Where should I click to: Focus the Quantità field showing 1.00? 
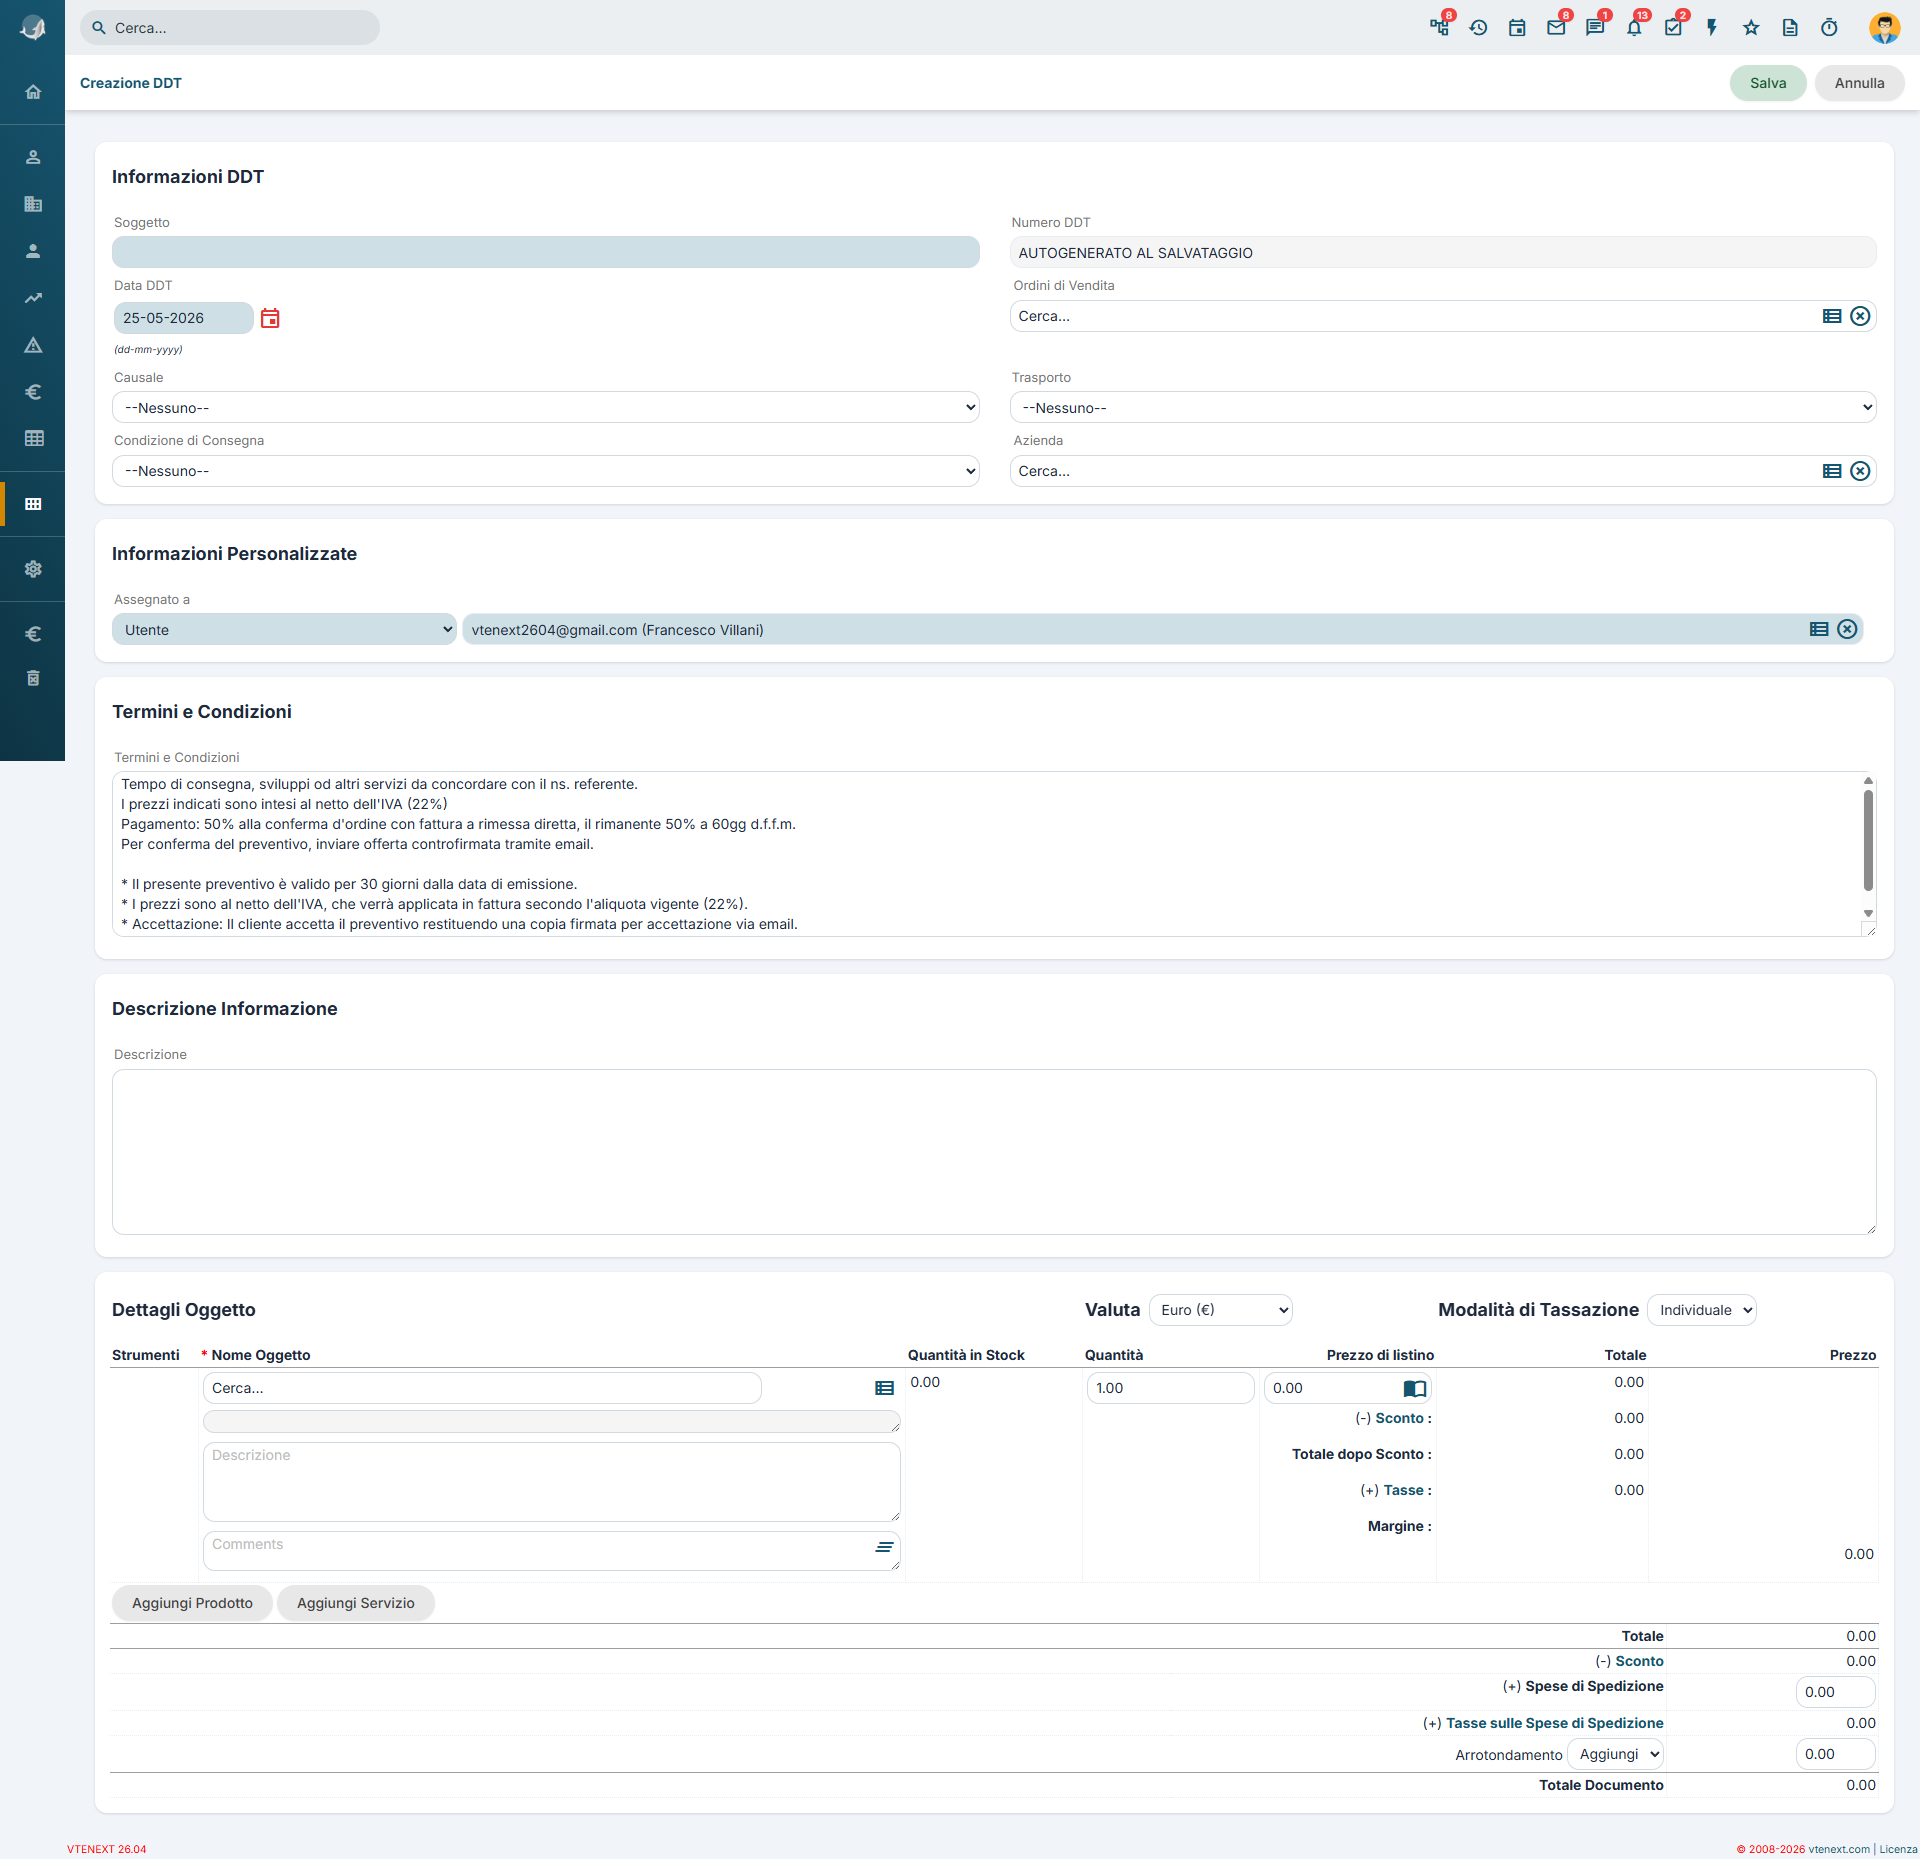coord(1170,1388)
